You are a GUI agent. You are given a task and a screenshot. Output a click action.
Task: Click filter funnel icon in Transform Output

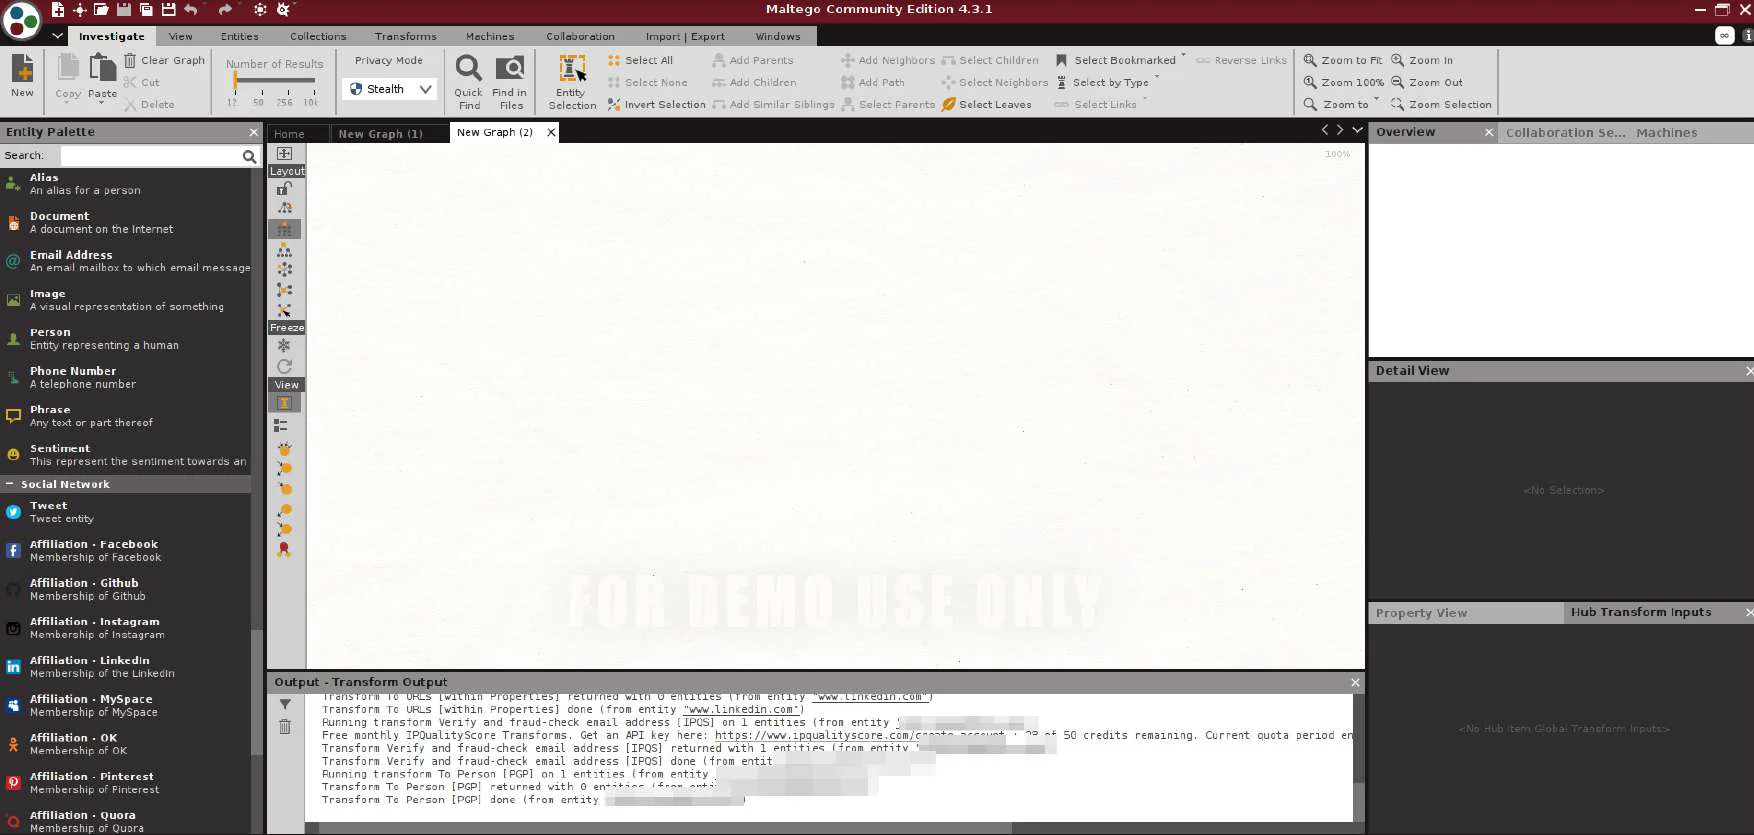pyautogui.click(x=285, y=704)
